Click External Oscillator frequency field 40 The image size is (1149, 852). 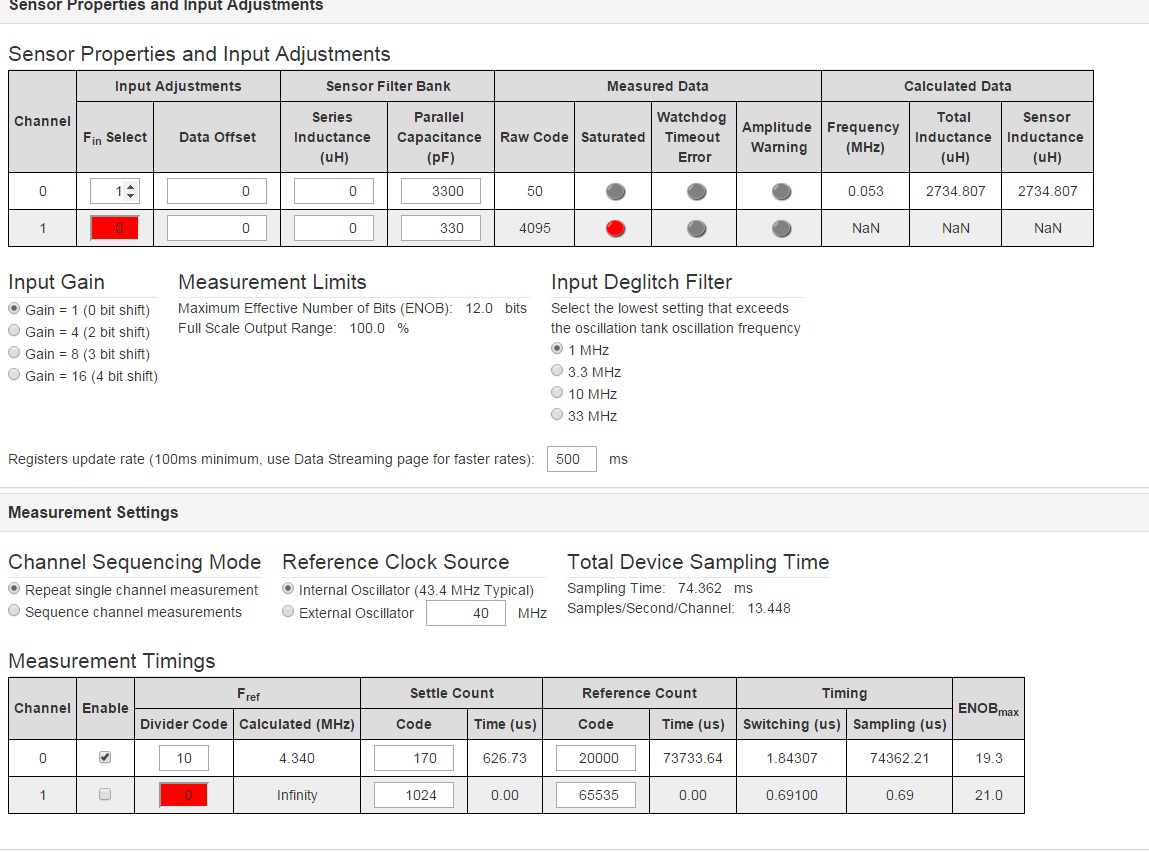tap(466, 613)
